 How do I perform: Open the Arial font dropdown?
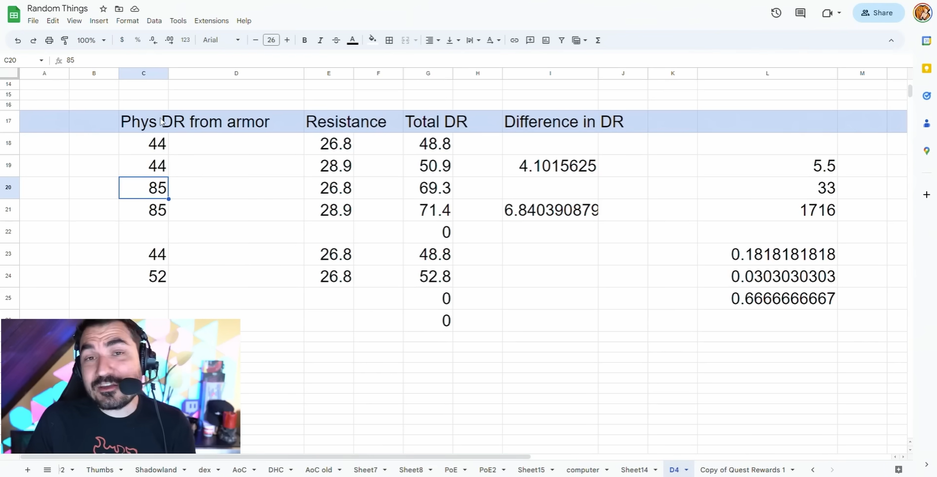point(221,40)
